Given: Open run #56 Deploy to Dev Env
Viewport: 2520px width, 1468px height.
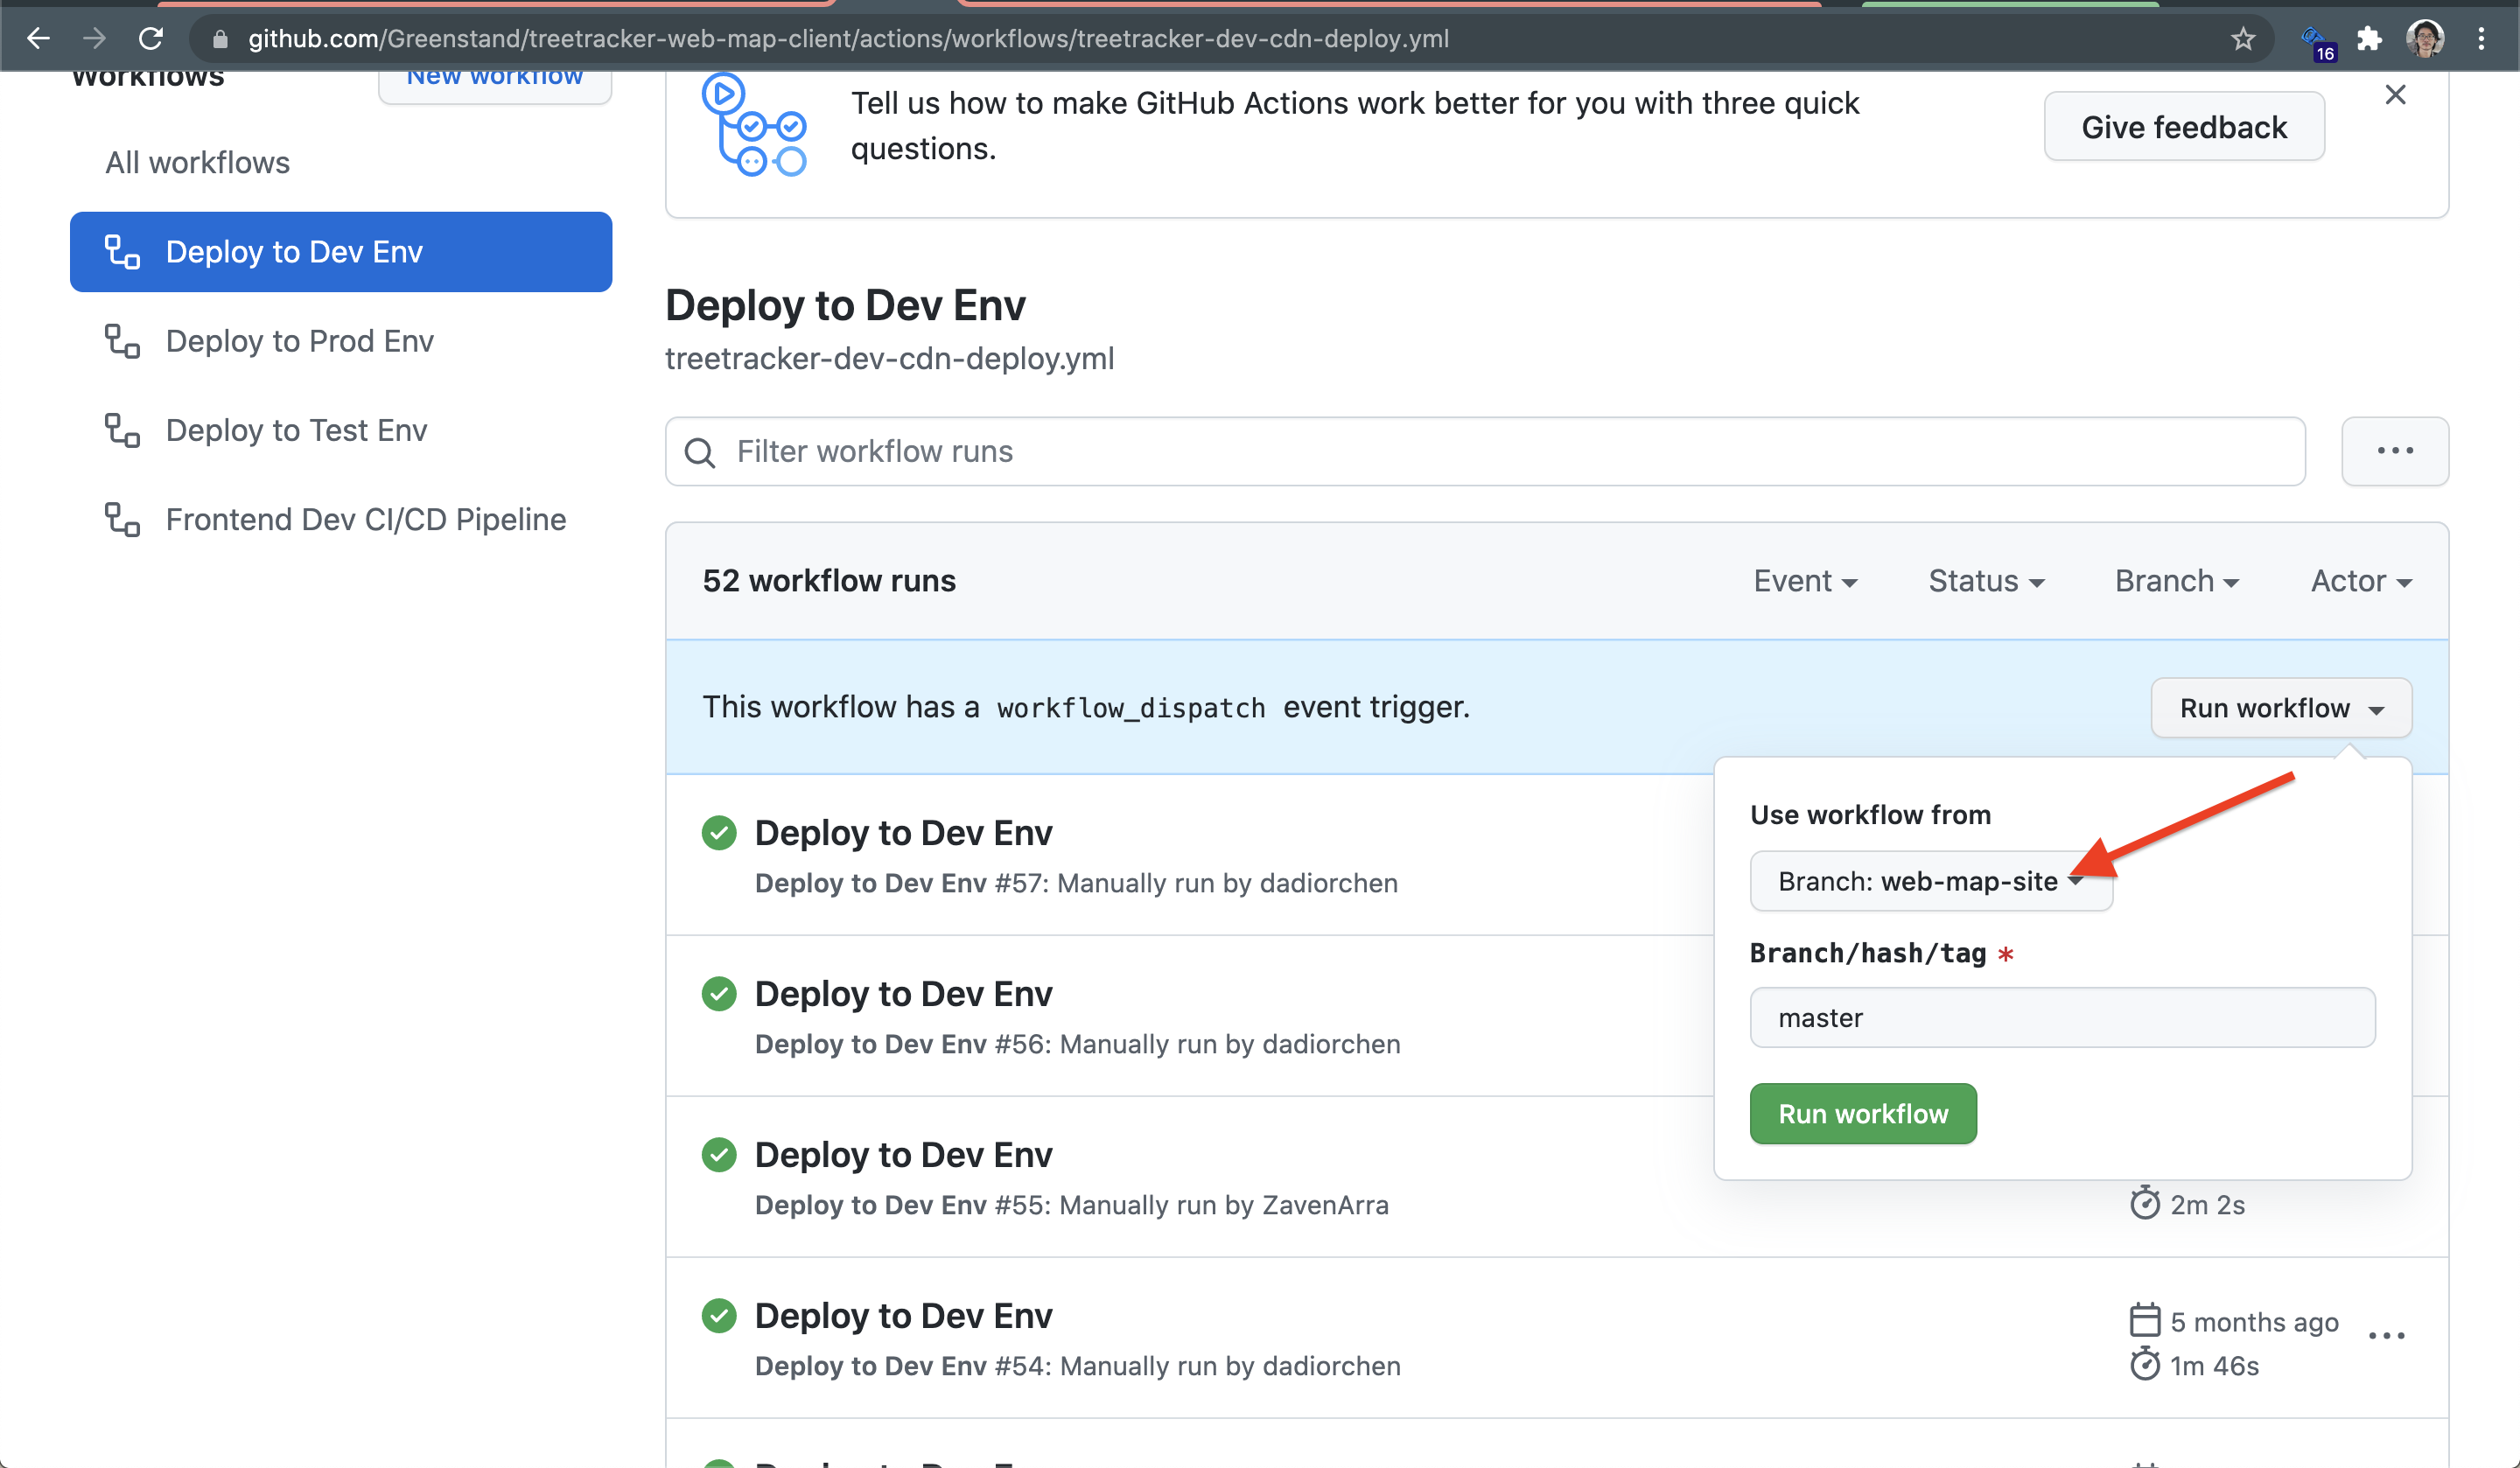Looking at the screenshot, I should pyautogui.click(x=903, y=993).
